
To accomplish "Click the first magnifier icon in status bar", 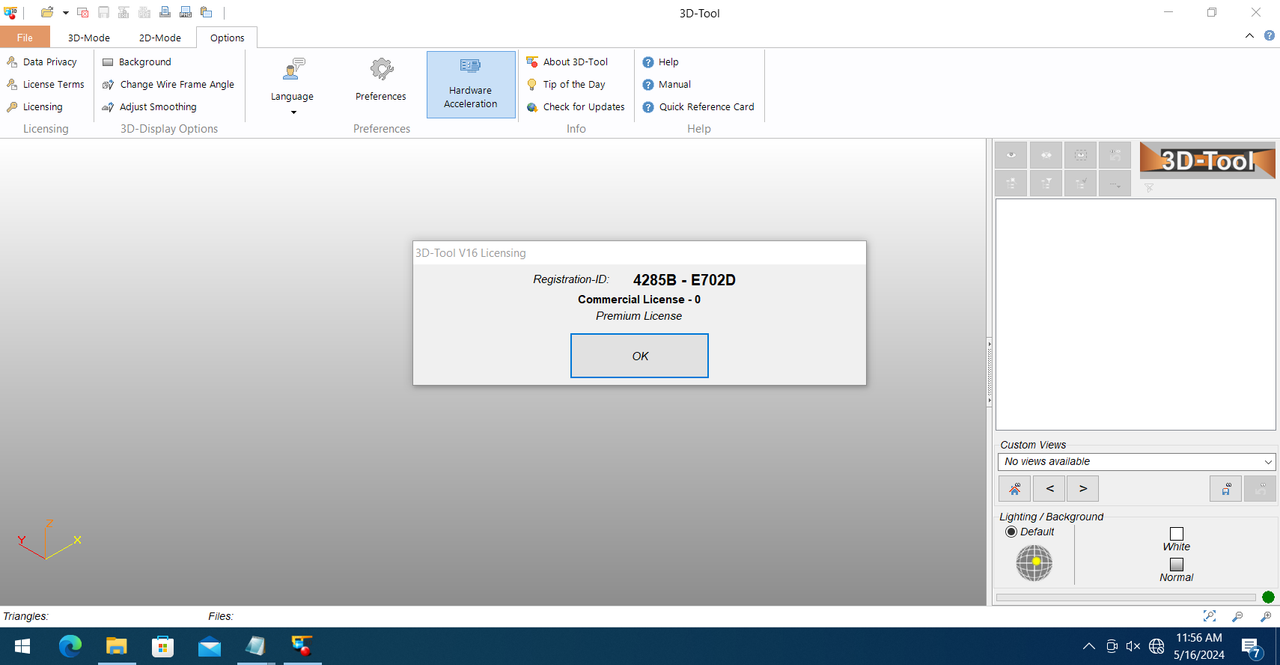I will 1238,616.
